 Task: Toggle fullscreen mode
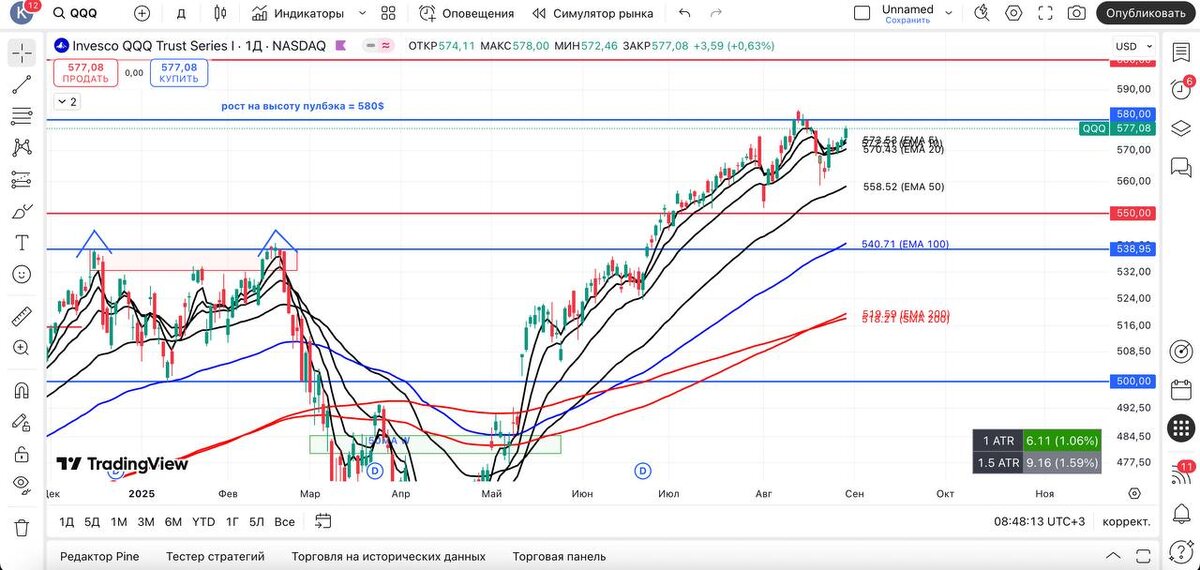pyautogui.click(x=1045, y=14)
